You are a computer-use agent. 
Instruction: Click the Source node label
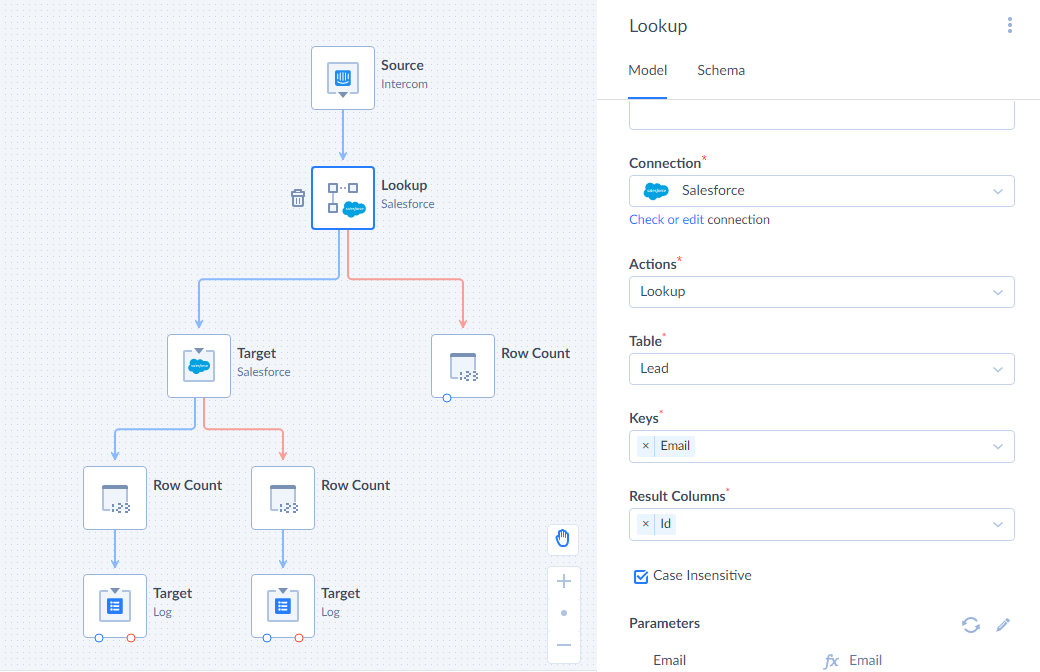(402, 65)
